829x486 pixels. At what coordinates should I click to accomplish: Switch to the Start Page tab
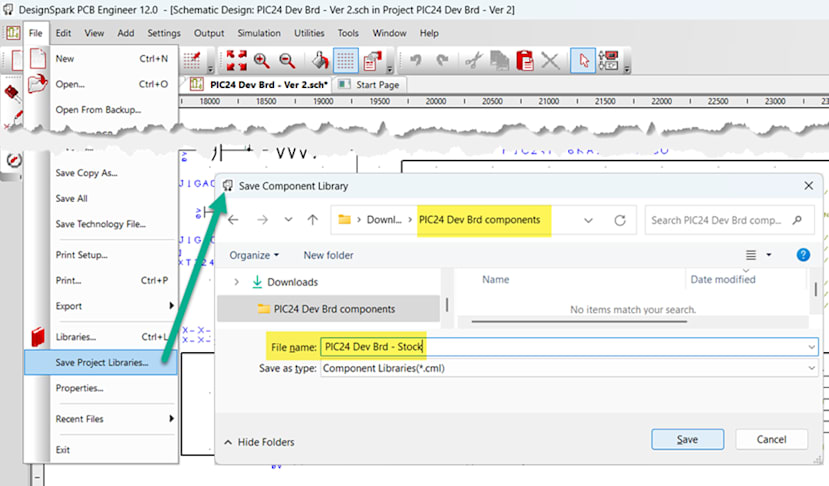click(x=370, y=85)
